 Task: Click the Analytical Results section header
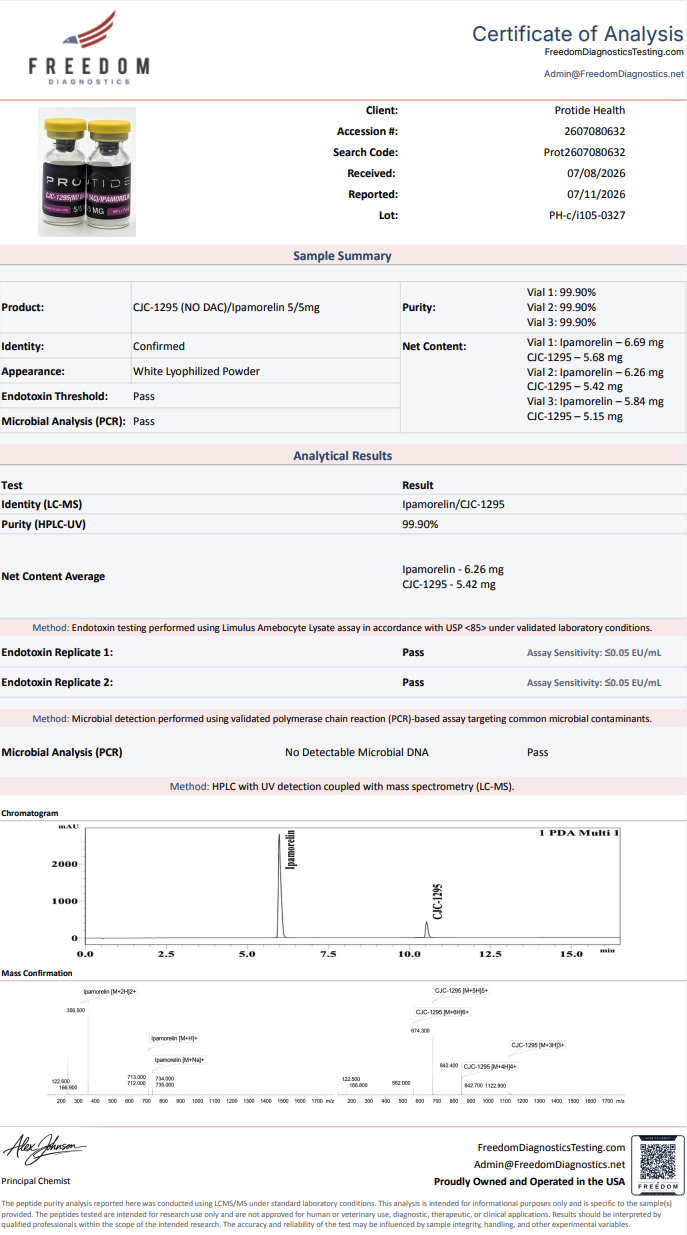(x=343, y=456)
